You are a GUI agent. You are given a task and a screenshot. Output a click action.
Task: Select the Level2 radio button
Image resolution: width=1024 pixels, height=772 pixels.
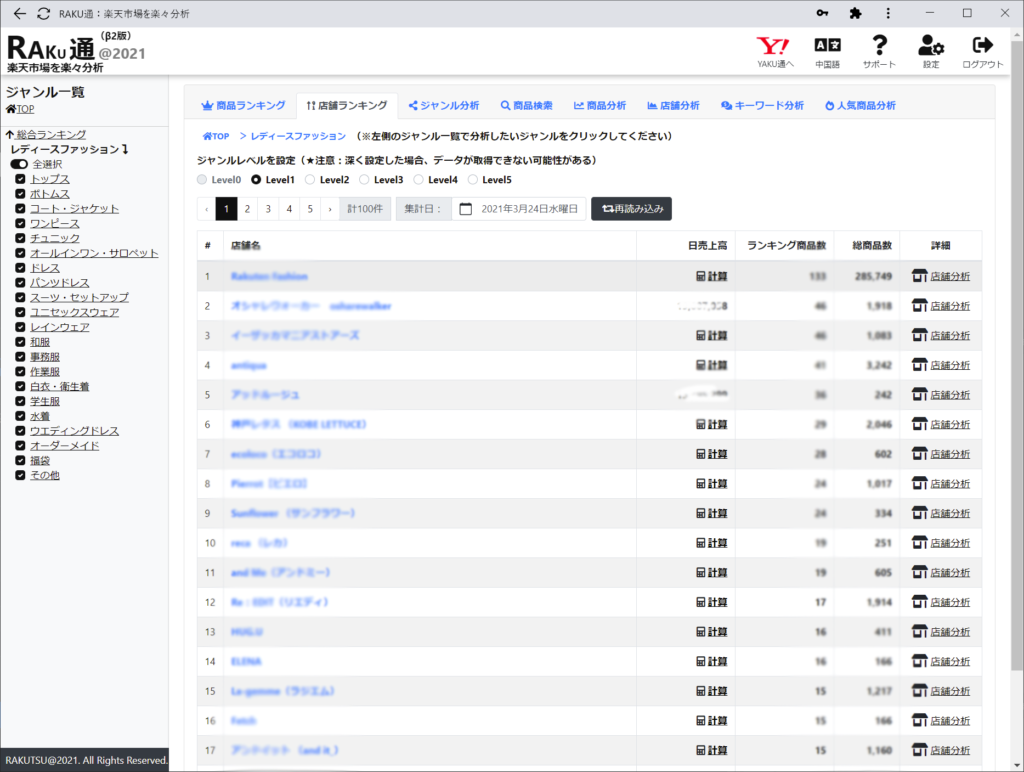(x=310, y=180)
